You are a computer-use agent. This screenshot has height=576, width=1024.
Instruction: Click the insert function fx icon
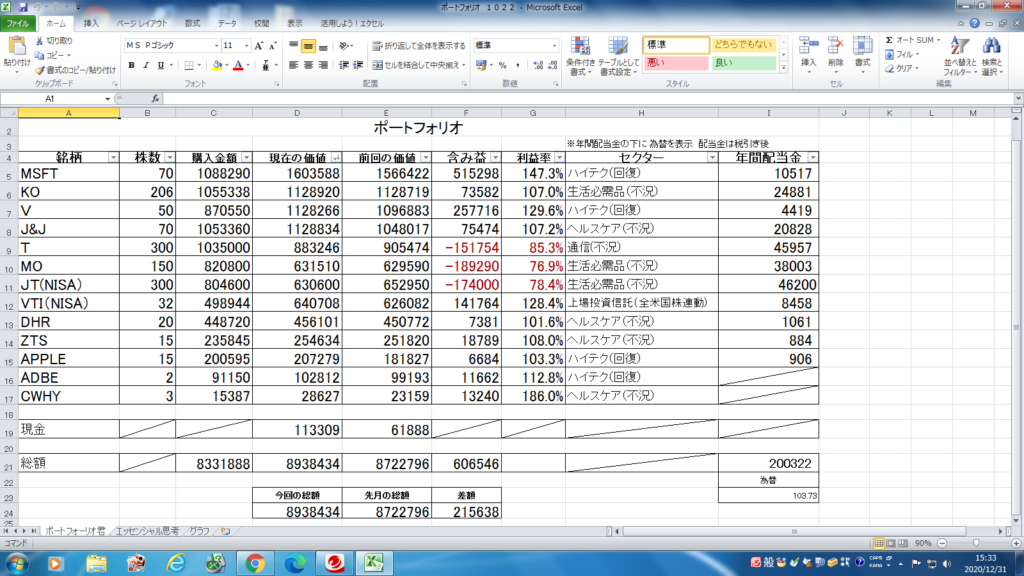coord(155,99)
